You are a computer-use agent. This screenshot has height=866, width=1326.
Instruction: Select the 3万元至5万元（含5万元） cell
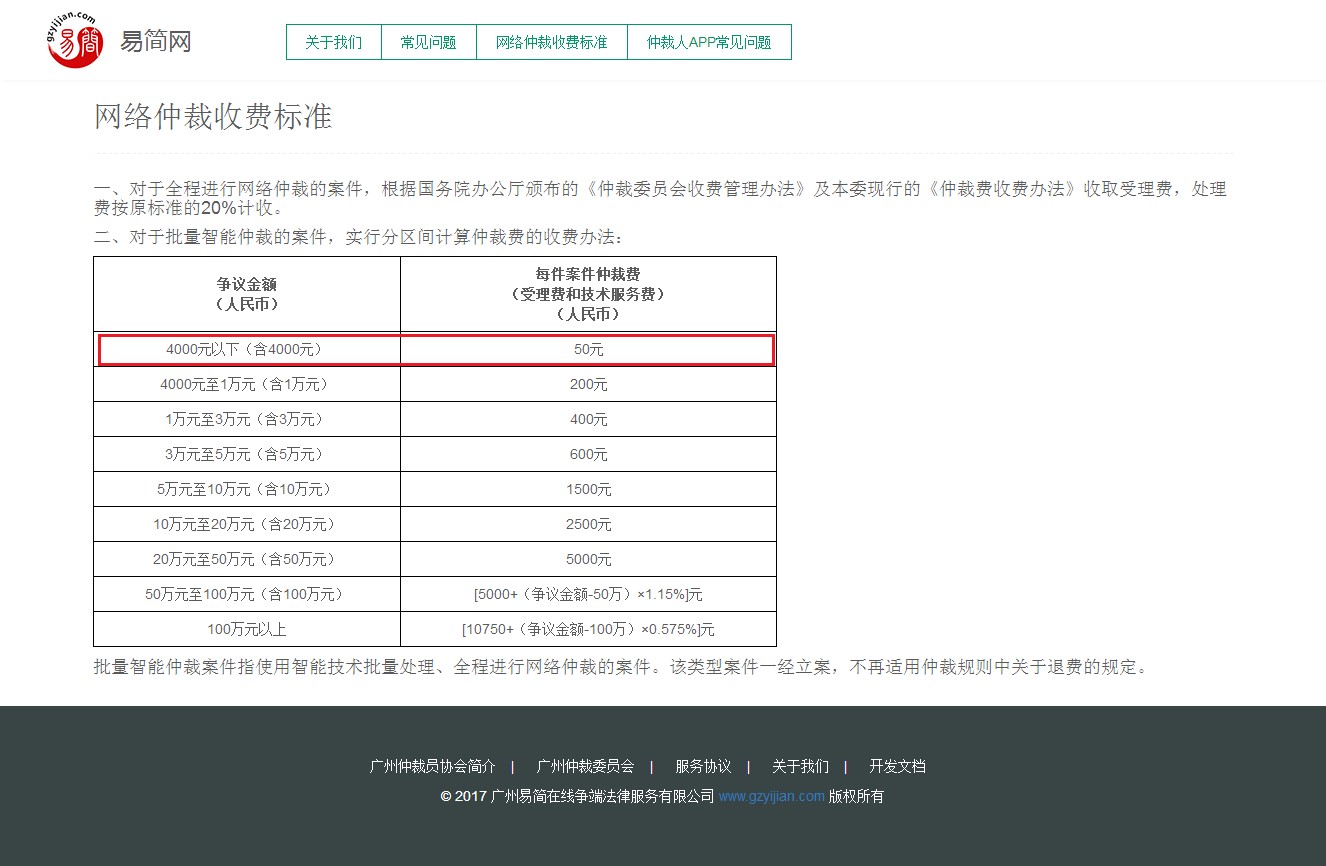247,455
